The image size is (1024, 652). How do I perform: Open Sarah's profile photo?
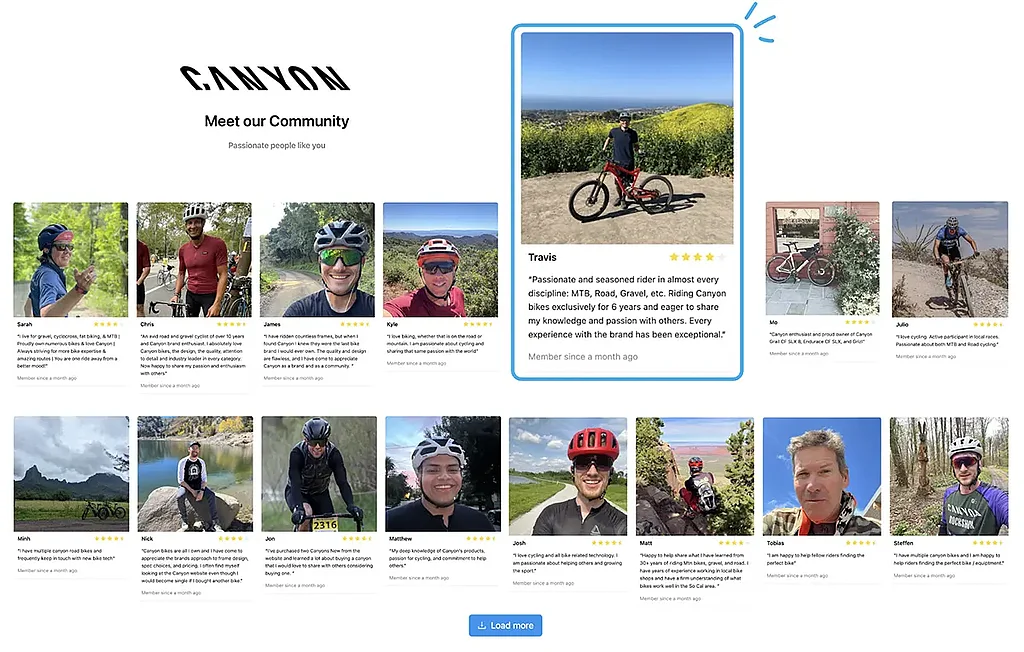71,259
